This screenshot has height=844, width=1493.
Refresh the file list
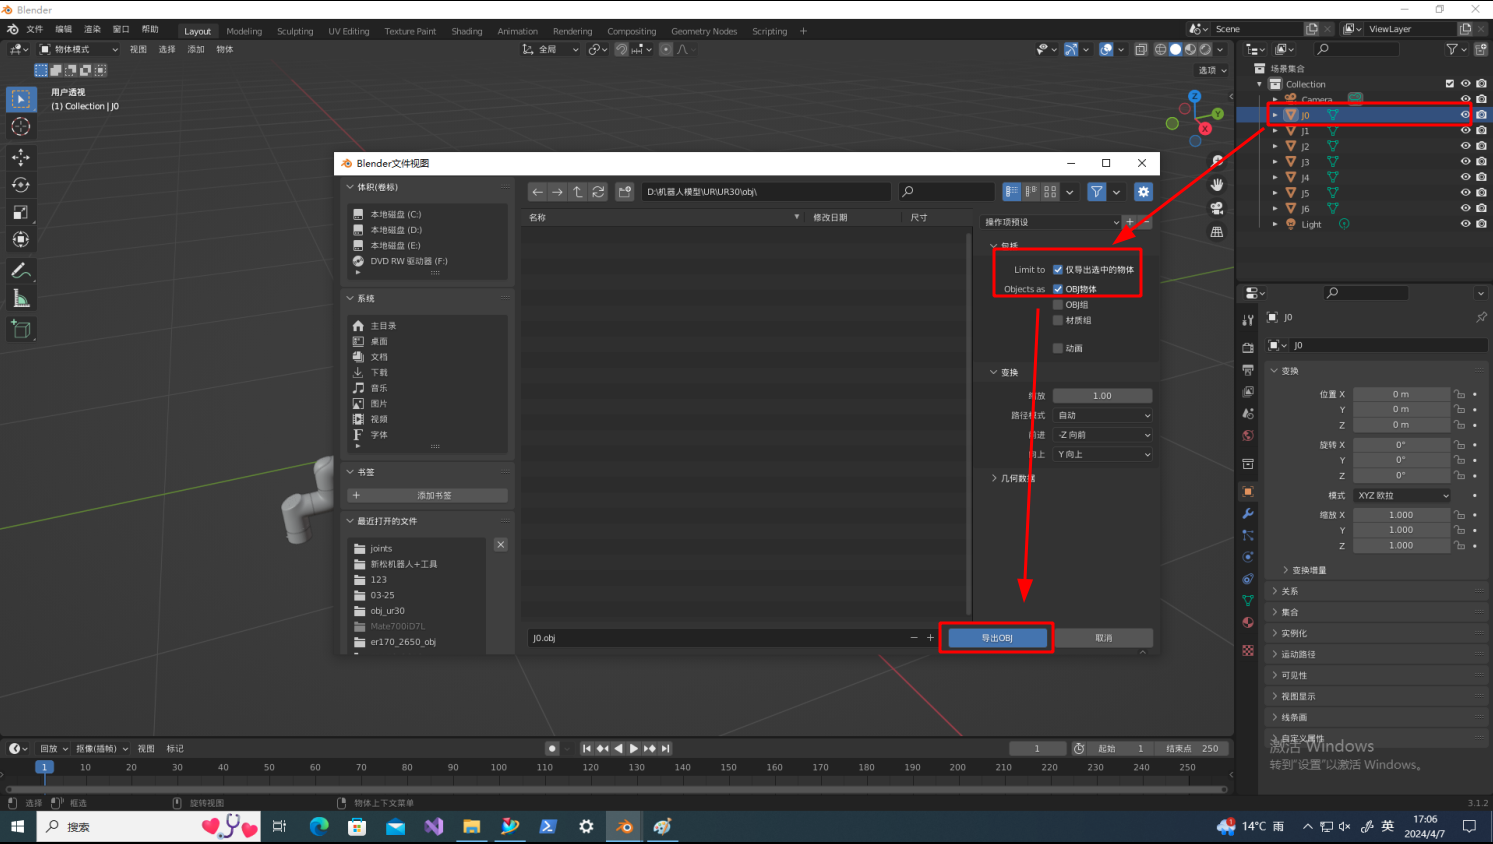(x=598, y=192)
